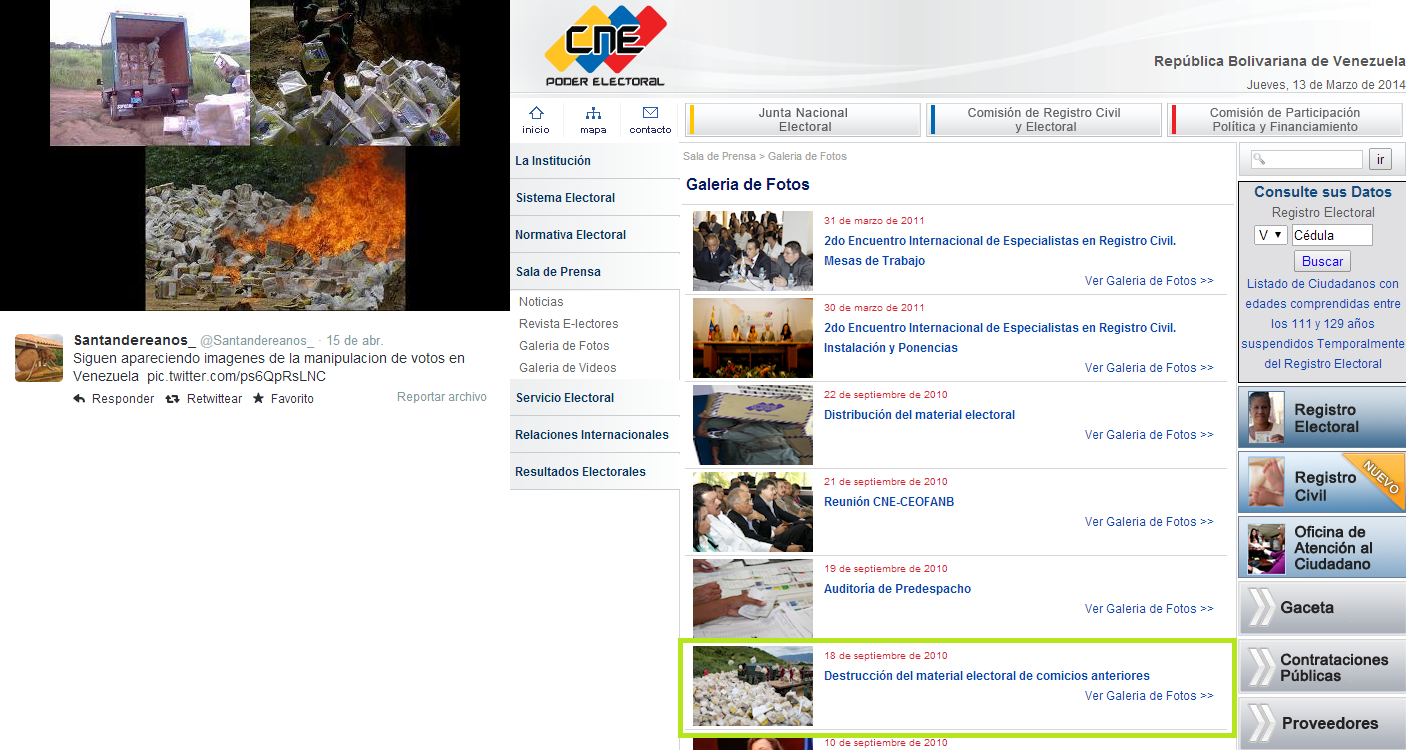Click the ir search button
The height and width of the screenshot is (751, 1406).
coord(1380,159)
